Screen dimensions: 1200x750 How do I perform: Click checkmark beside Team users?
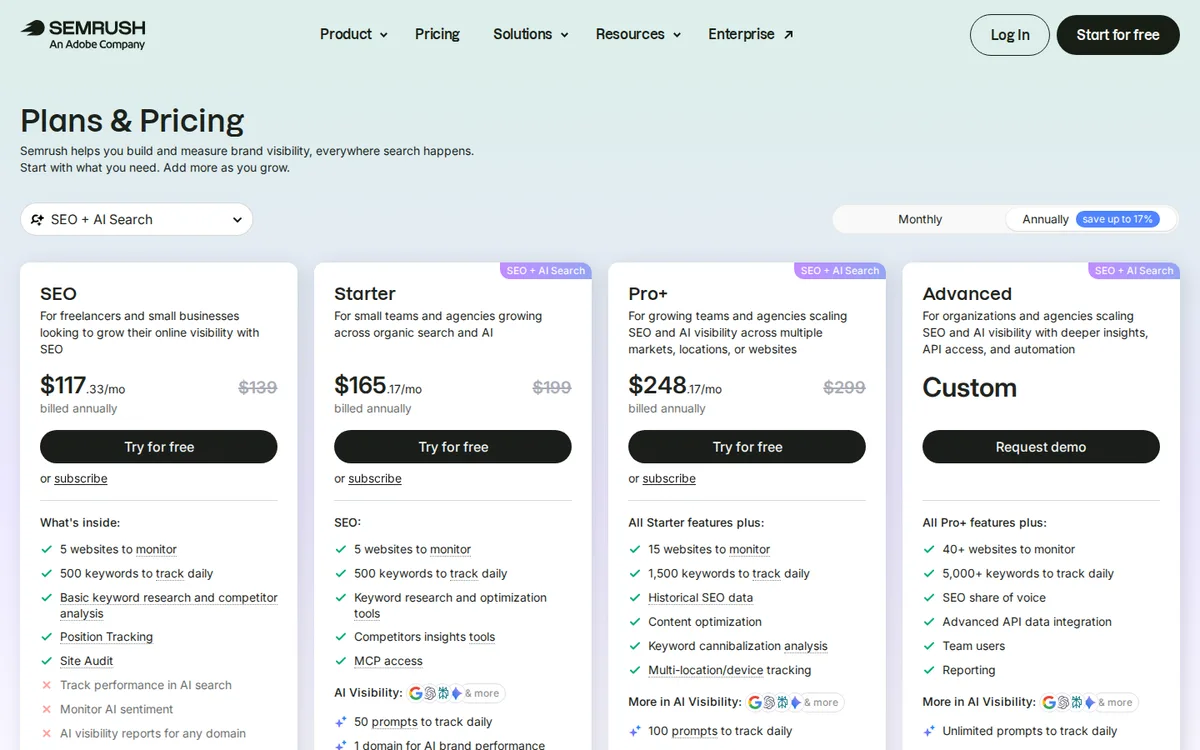pyautogui.click(x=928, y=646)
